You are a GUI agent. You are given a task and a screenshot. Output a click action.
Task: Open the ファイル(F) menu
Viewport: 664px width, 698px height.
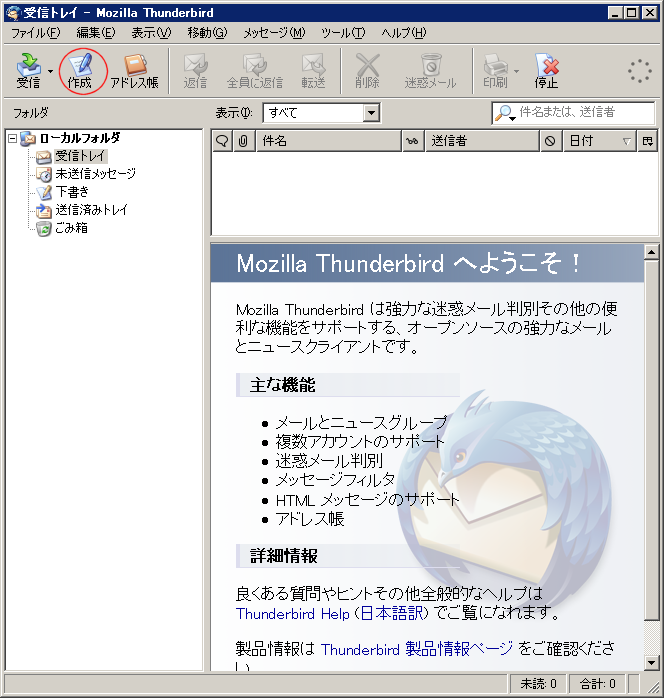click(x=35, y=32)
